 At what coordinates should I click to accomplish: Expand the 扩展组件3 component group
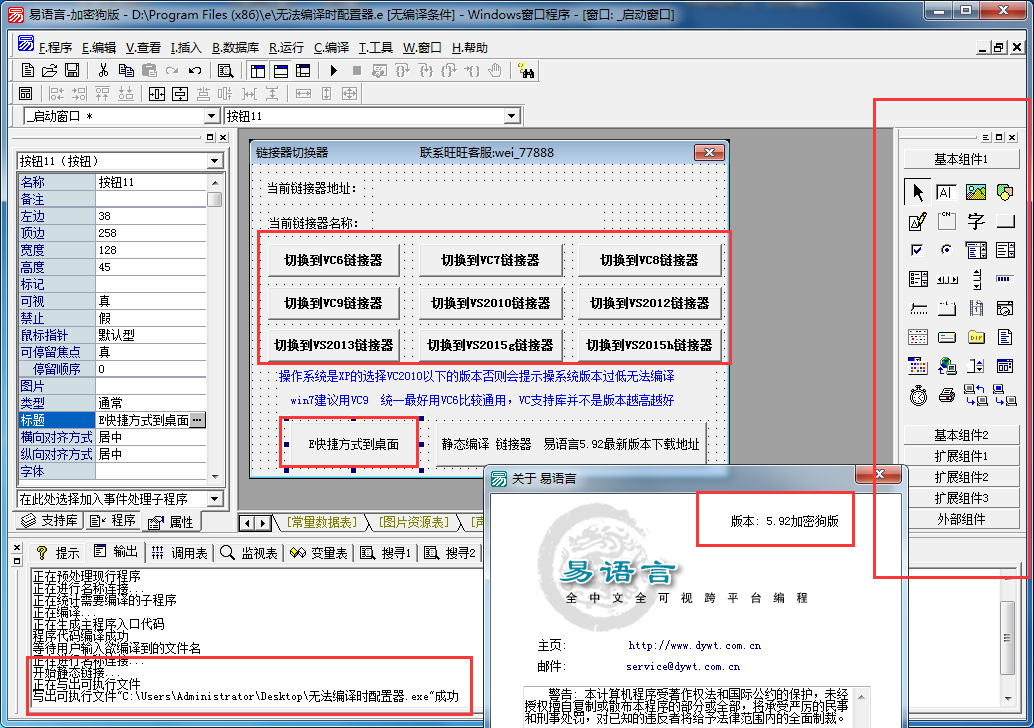[x=961, y=498]
